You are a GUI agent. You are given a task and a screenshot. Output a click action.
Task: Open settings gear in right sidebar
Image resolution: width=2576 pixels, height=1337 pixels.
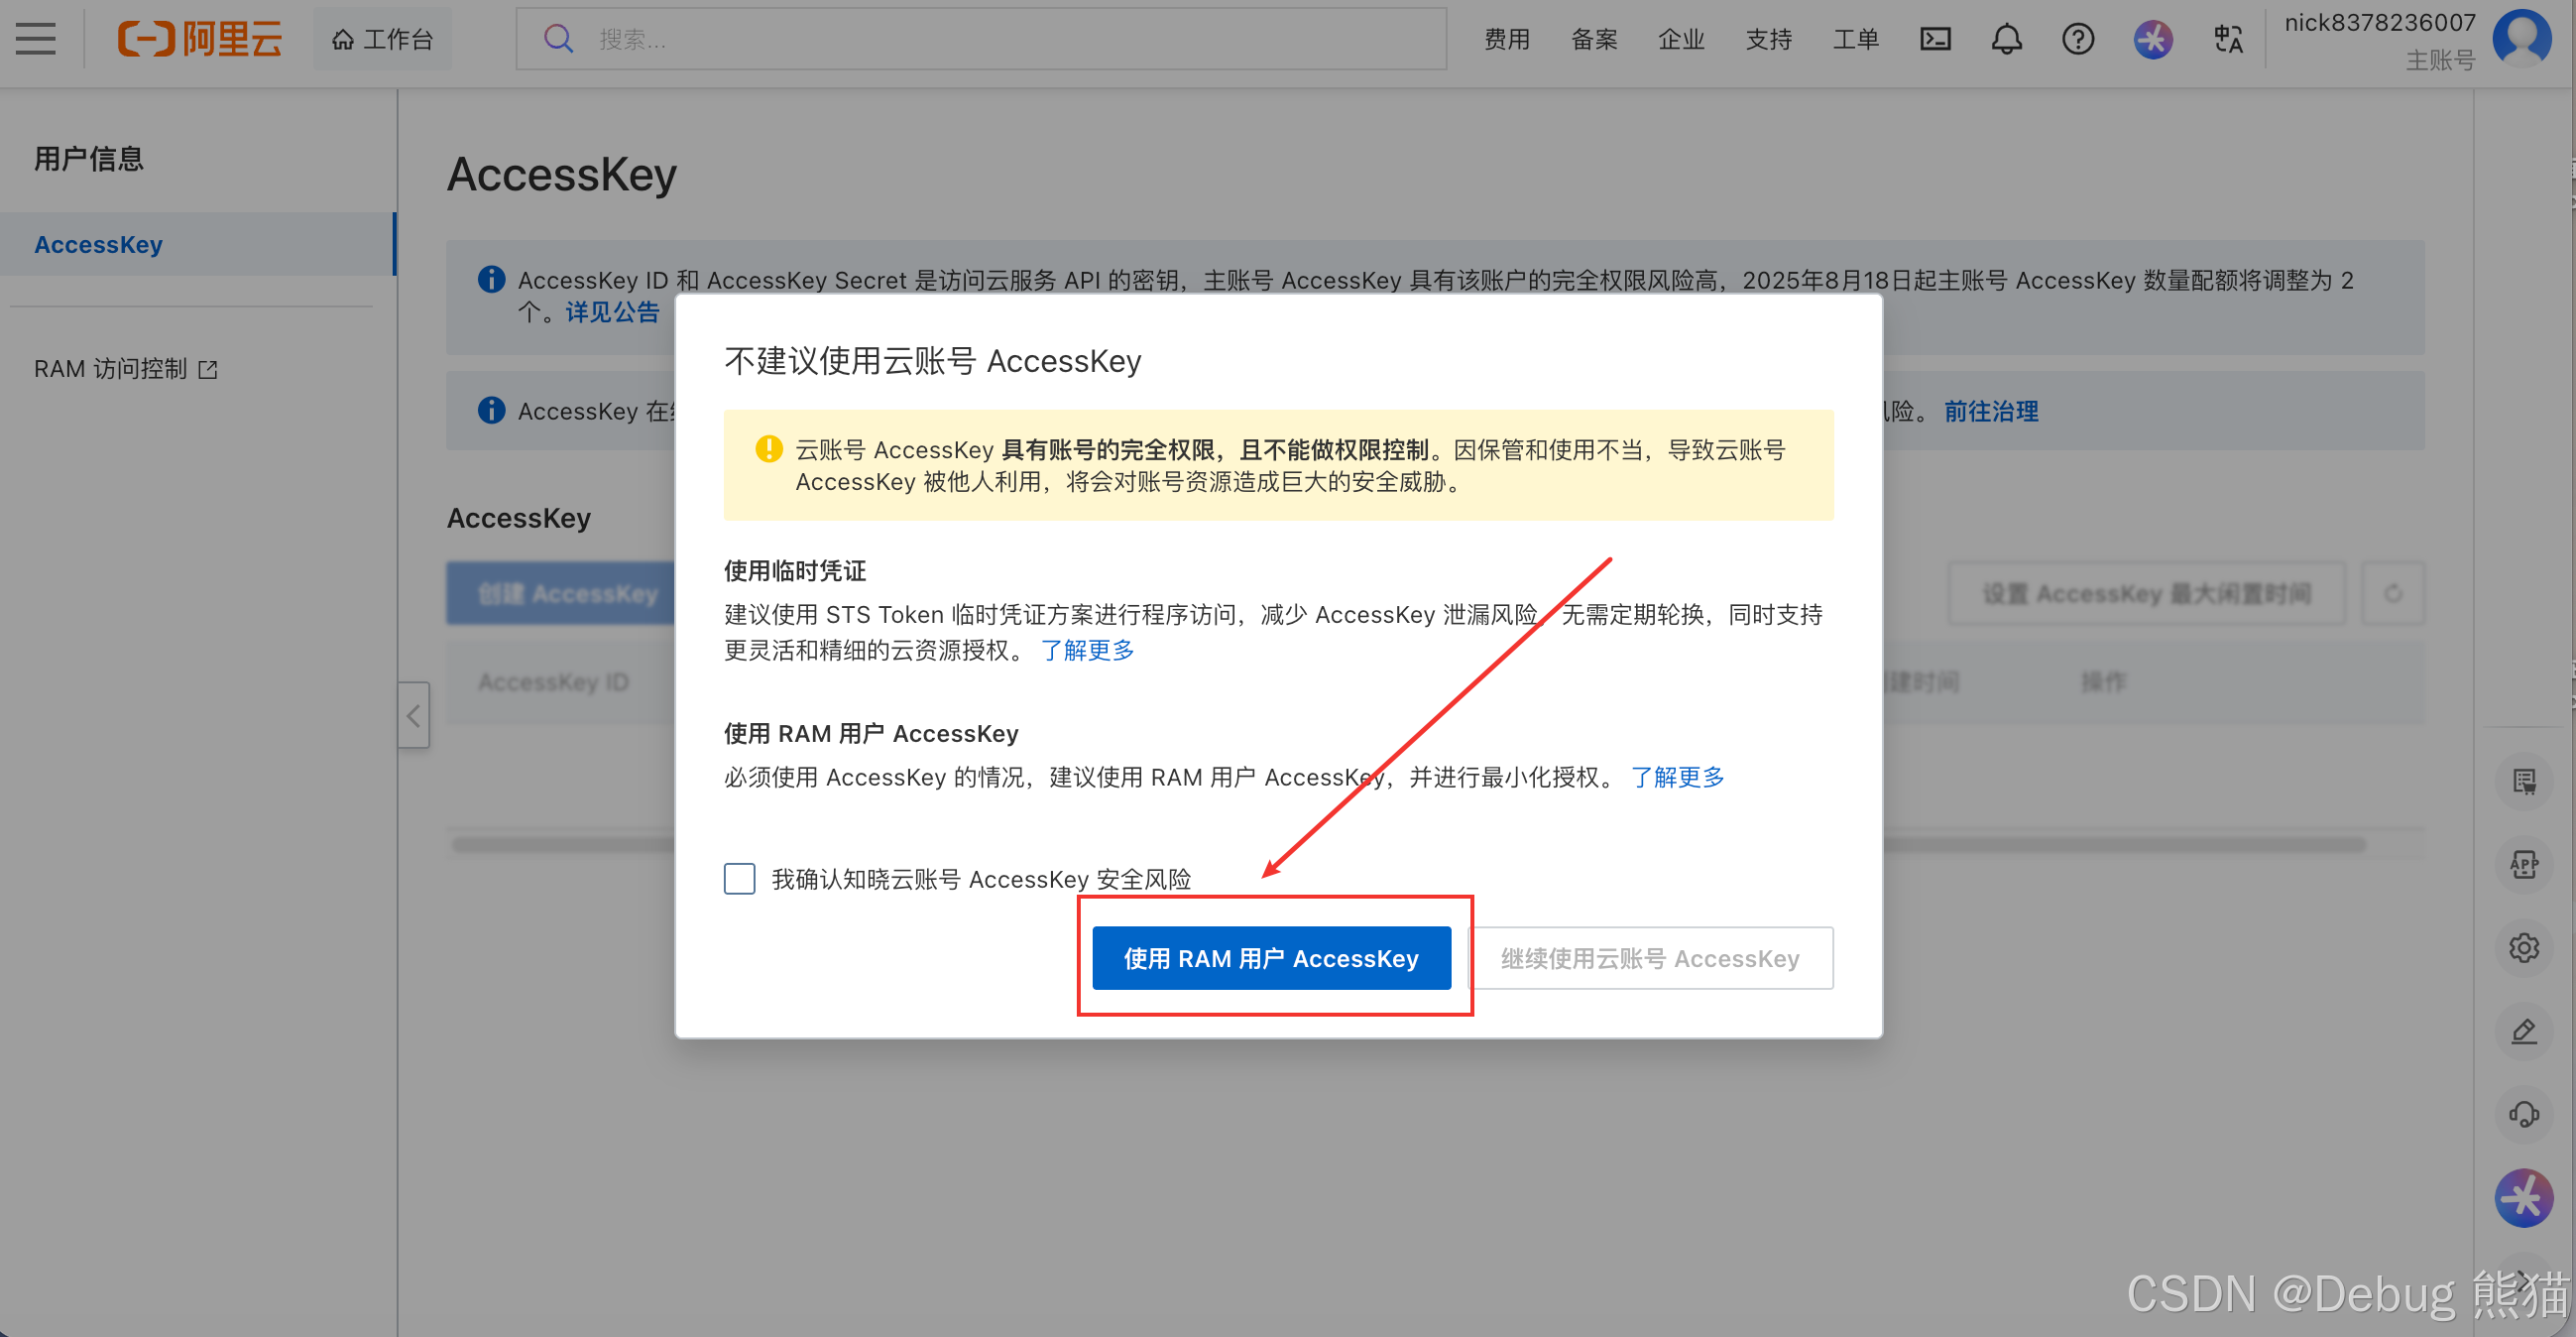[x=2525, y=947]
